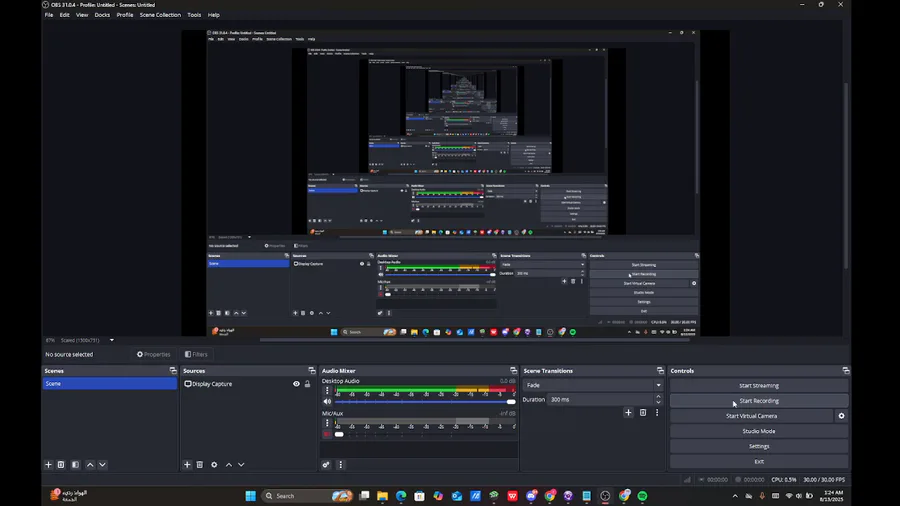Image resolution: width=900 pixels, height=506 pixels.
Task: Open the Scene Collection menu
Action: [160, 15]
